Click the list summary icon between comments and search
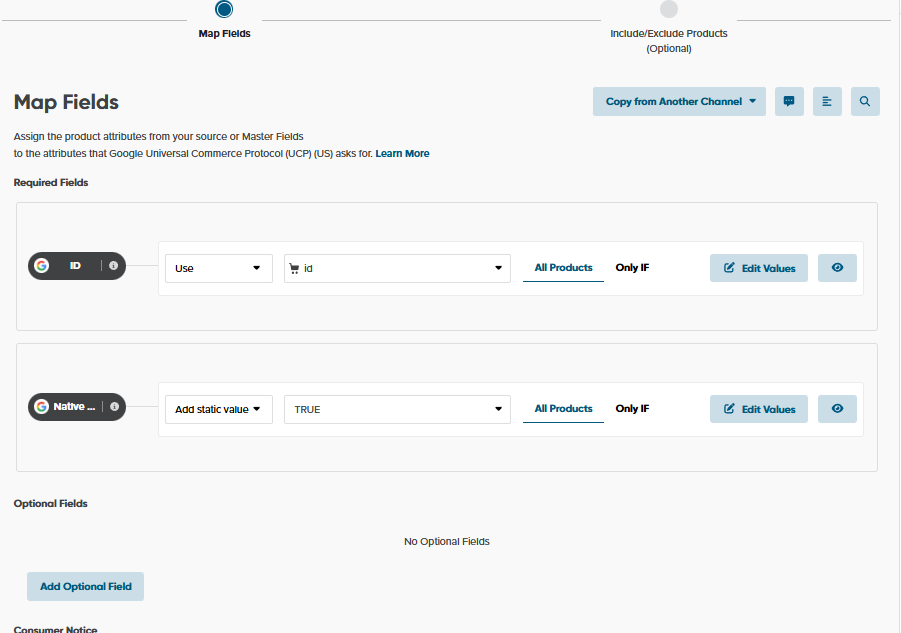The width and height of the screenshot is (901, 633). tap(827, 101)
